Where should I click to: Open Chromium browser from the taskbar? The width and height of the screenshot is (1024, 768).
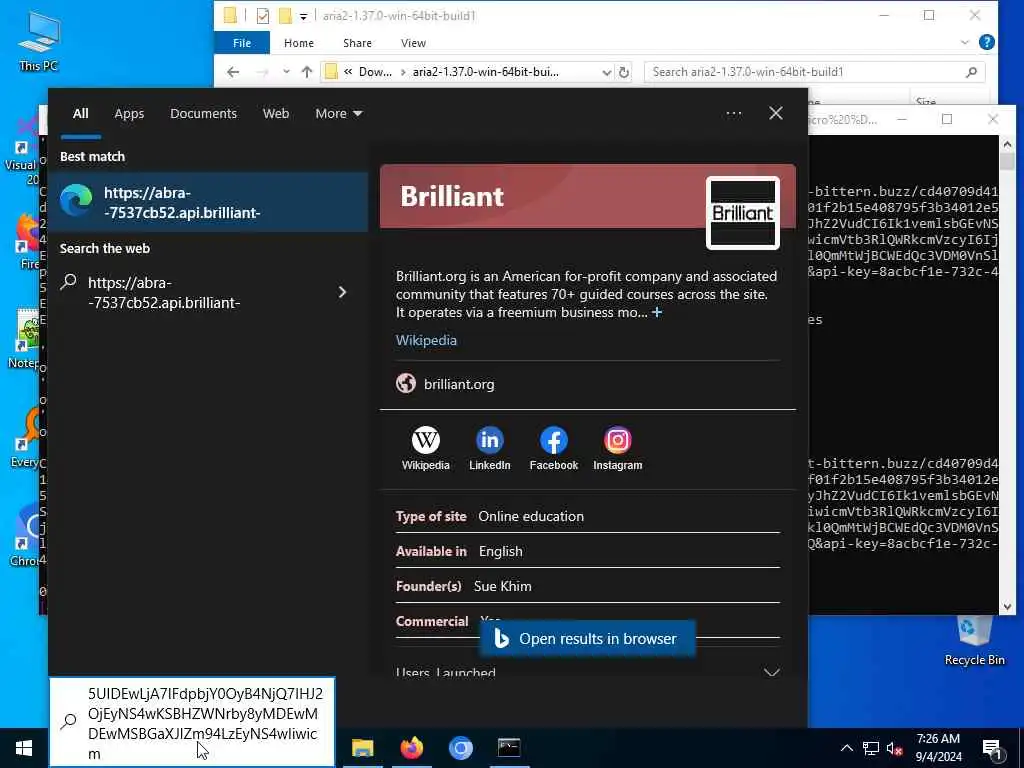click(460, 748)
